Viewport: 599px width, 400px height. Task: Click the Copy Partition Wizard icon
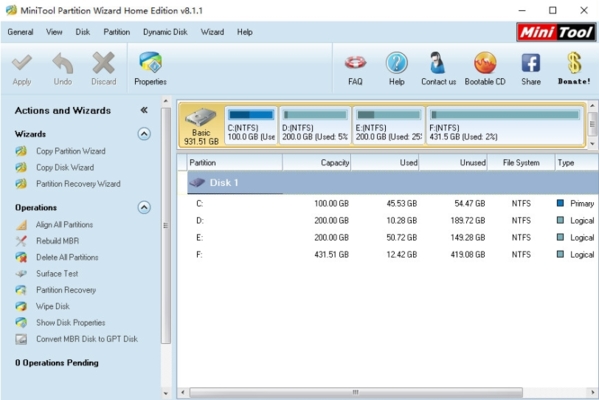click(21, 151)
